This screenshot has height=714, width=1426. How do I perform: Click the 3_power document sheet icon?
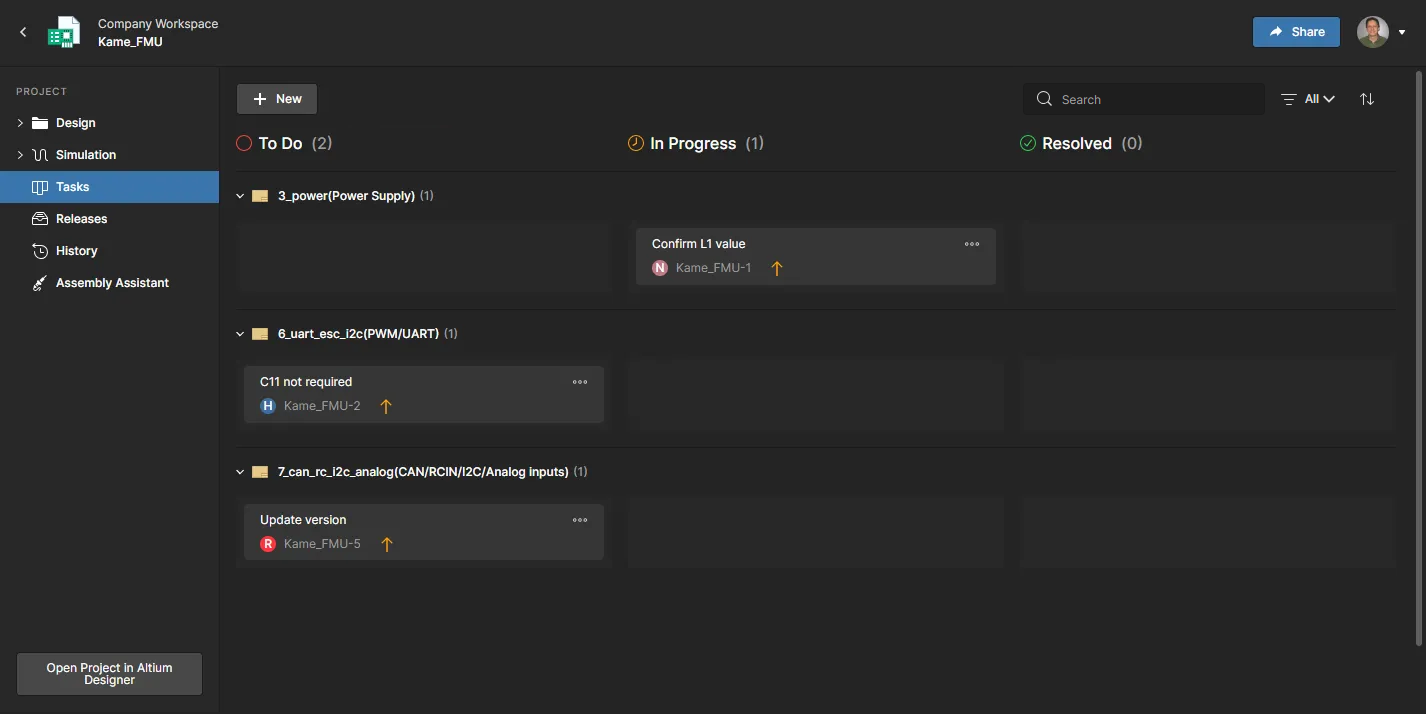260,196
